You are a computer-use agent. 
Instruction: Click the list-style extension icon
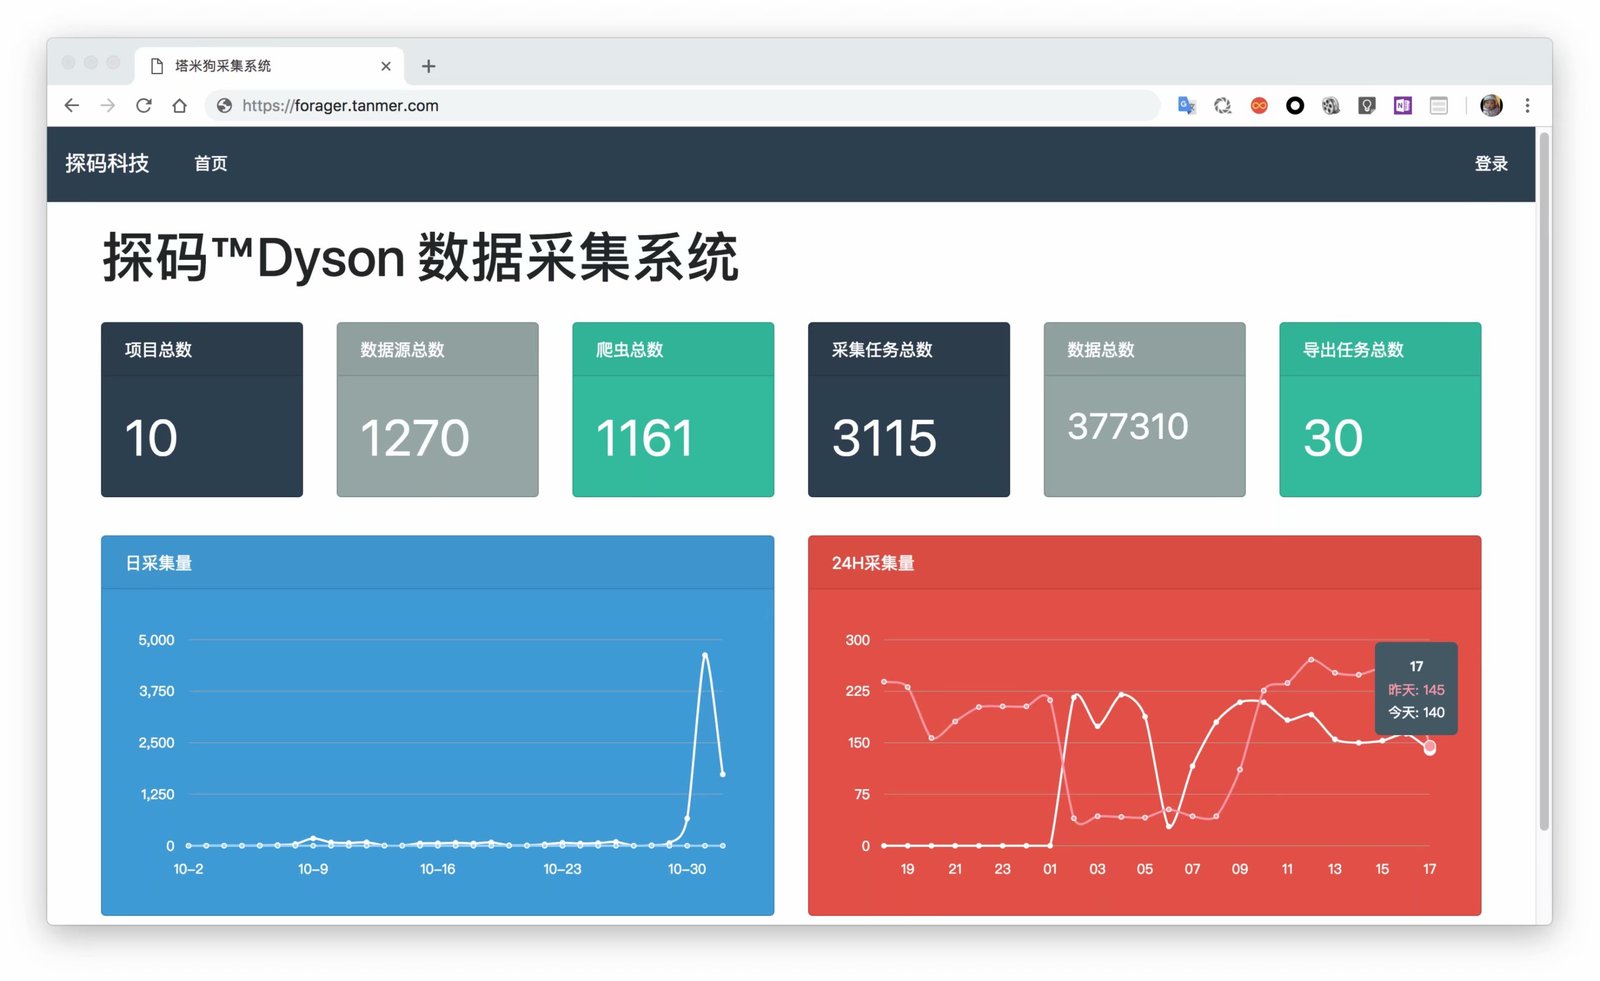coord(1438,105)
